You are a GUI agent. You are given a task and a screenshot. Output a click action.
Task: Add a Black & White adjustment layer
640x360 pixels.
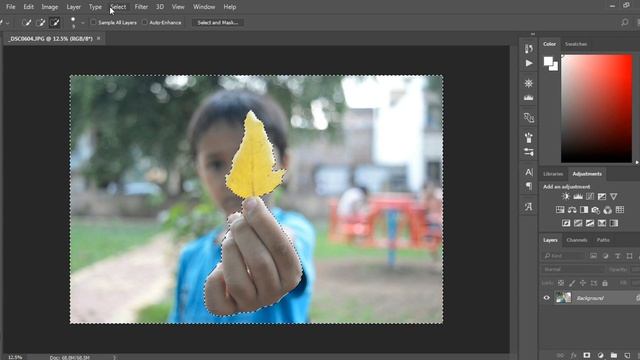(x=584, y=210)
